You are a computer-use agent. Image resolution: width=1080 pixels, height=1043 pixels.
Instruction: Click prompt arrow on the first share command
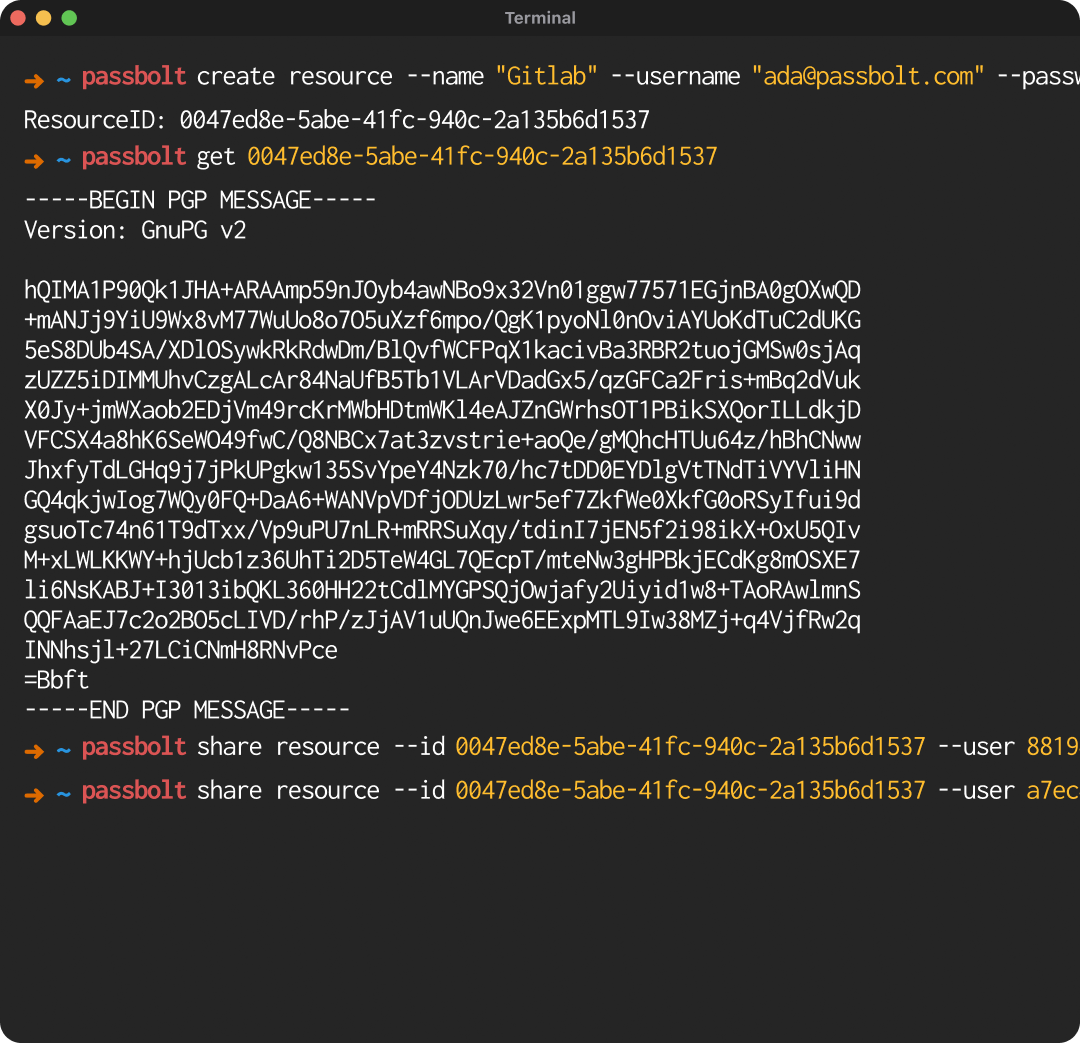tap(34, 748)
